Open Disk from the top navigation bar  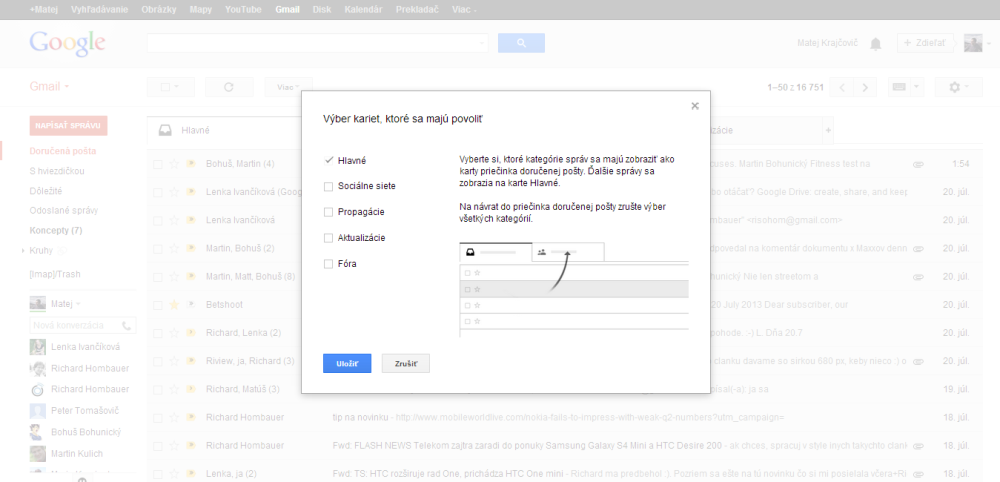point(322,9)
